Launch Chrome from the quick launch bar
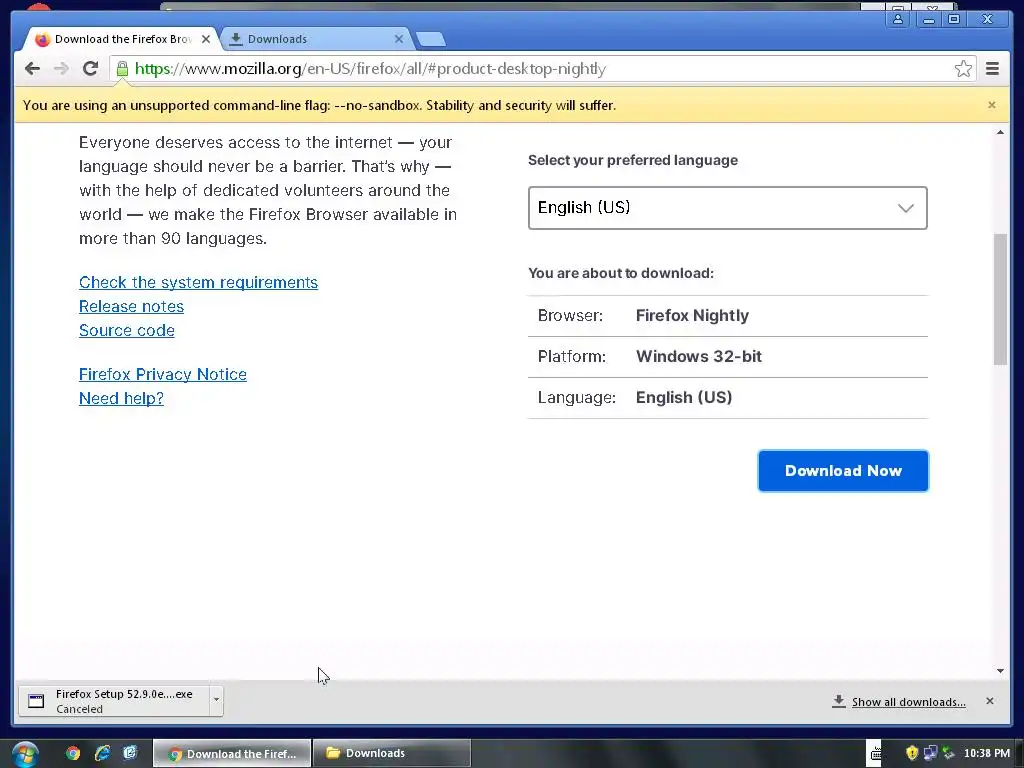Screen dimensions: 1024x768 point(73,753)
